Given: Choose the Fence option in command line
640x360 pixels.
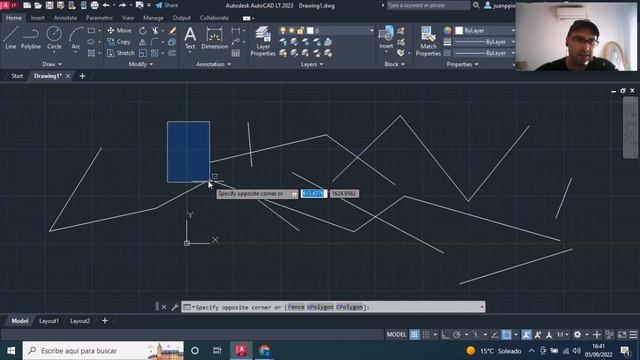Looking at the screenshot, I should click(296, 307).
